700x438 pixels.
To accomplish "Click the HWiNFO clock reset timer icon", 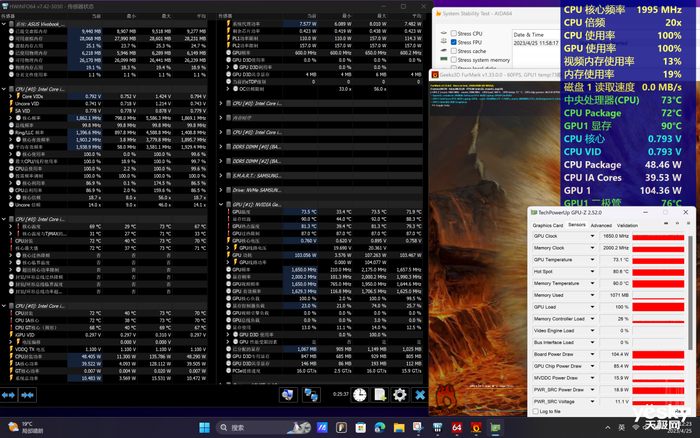I will pos(359,395).
